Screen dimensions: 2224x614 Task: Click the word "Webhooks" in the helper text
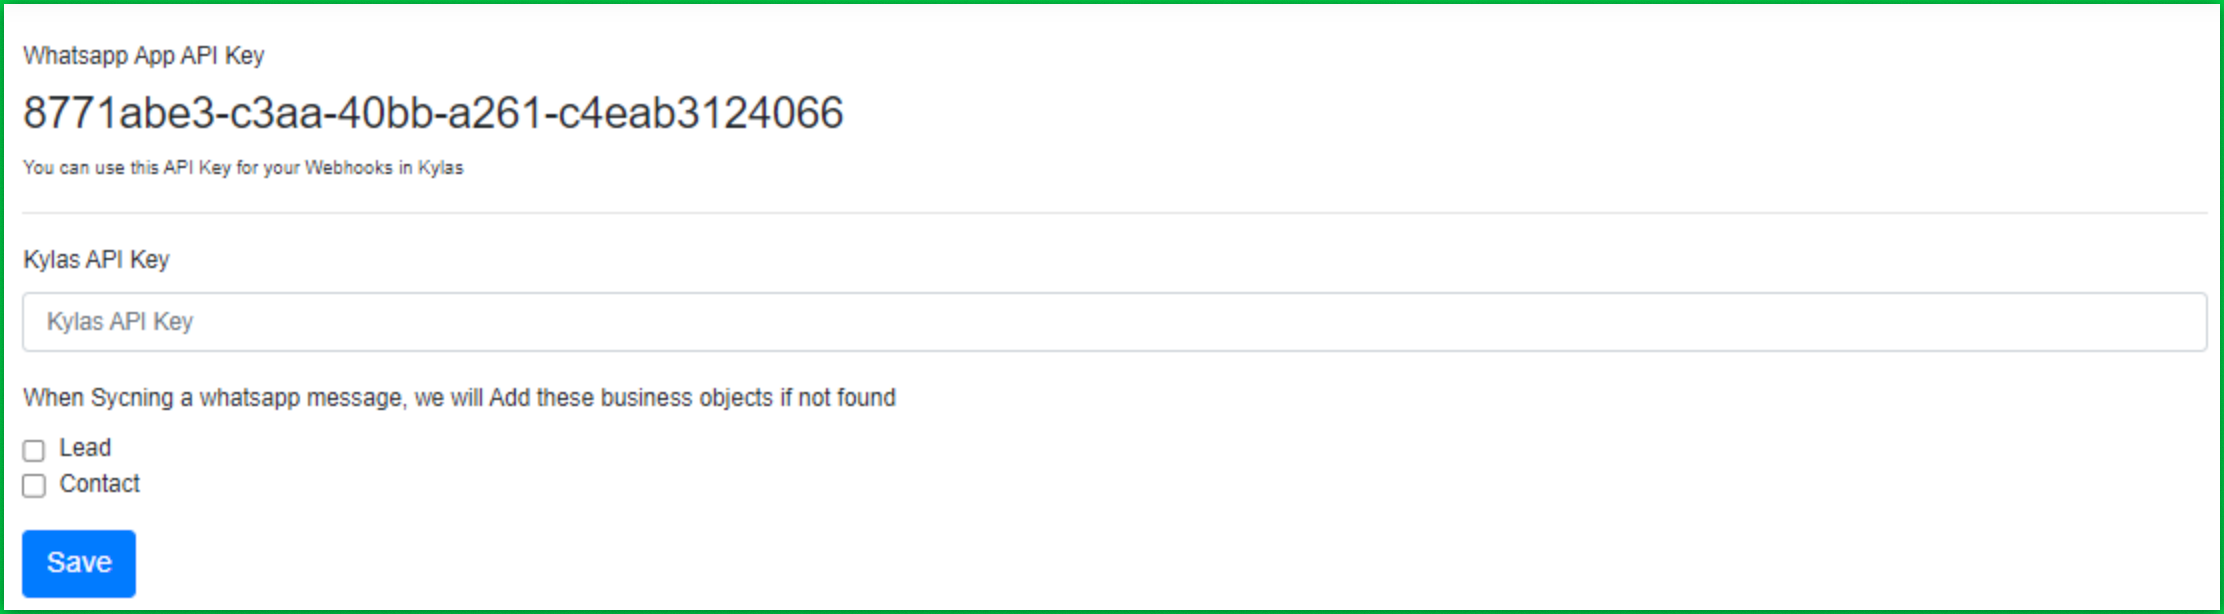pyautogui.click(x=349, y=168)
